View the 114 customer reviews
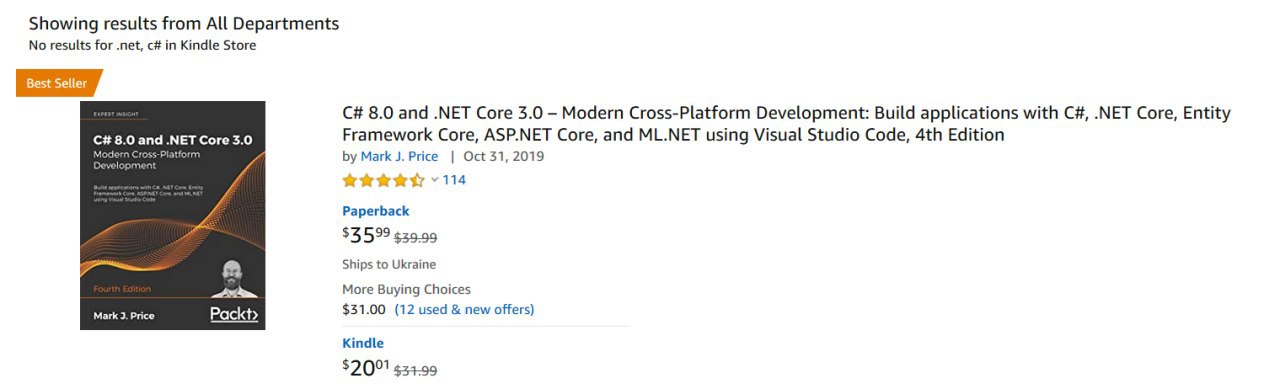The height and width of the screenshot is (389, 1280). [x=454, y=180]
